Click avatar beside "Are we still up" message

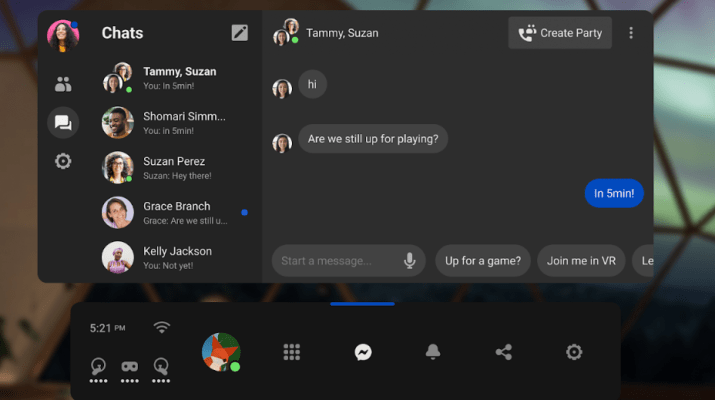click(x=282, y=143)
